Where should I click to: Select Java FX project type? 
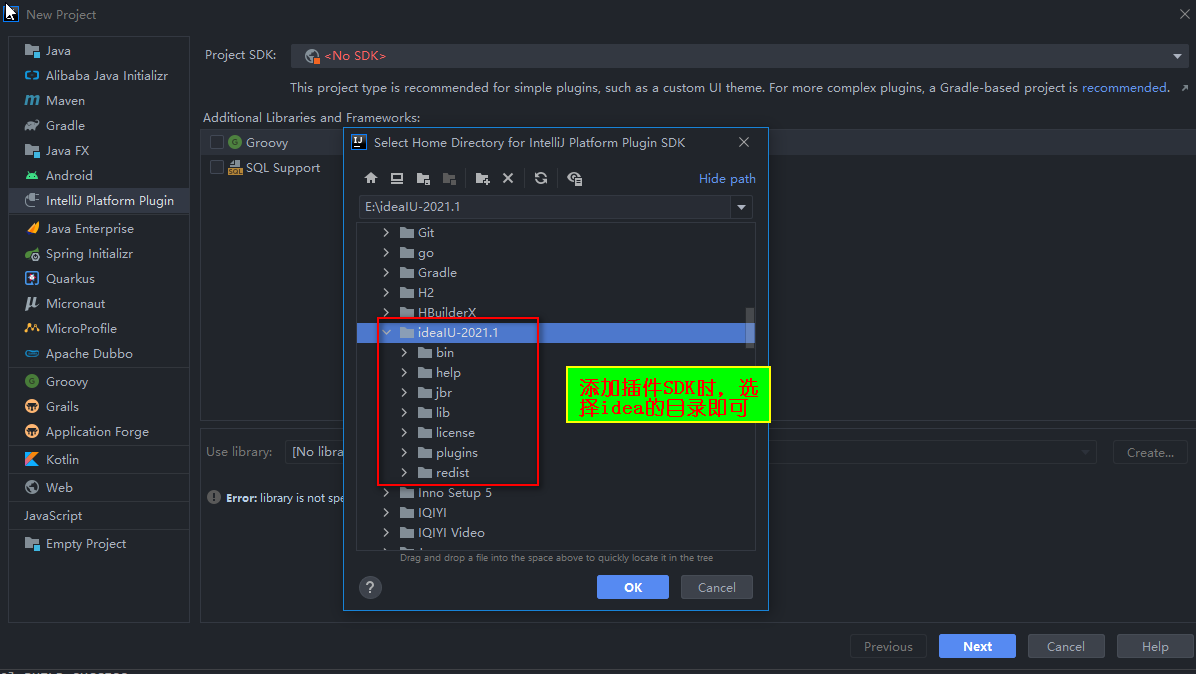pos(99,150)
